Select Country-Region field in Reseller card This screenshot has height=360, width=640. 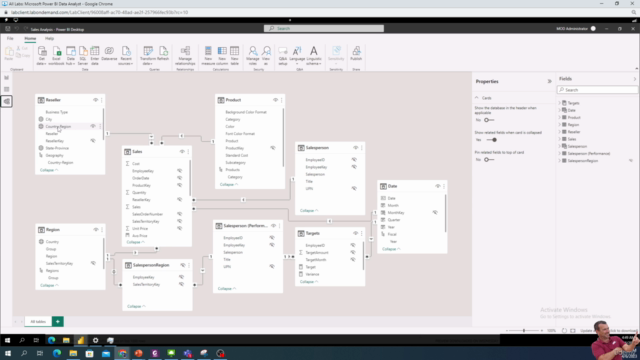tap(58, 127)
